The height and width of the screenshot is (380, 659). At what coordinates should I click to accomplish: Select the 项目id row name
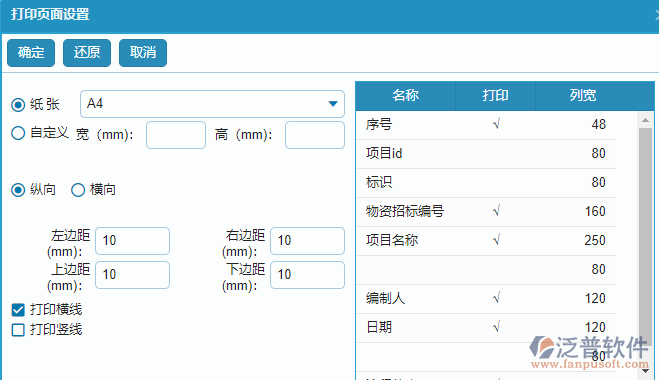(x=384, y=153)
